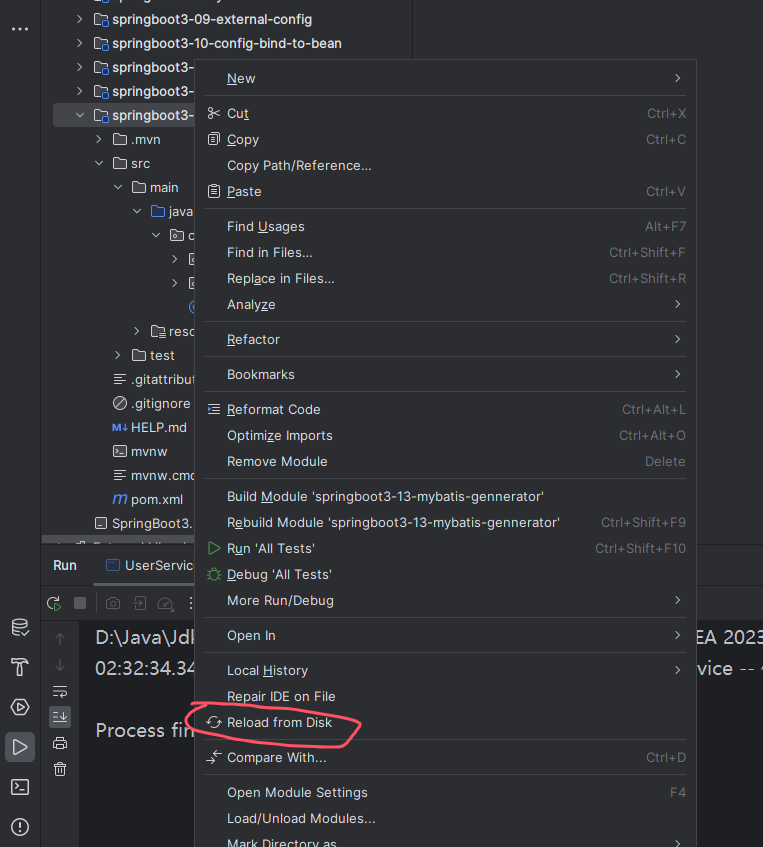The height and width of the screenshot is (847, 763).
Task: Collapse the src folder
Action: pos(99,163)
